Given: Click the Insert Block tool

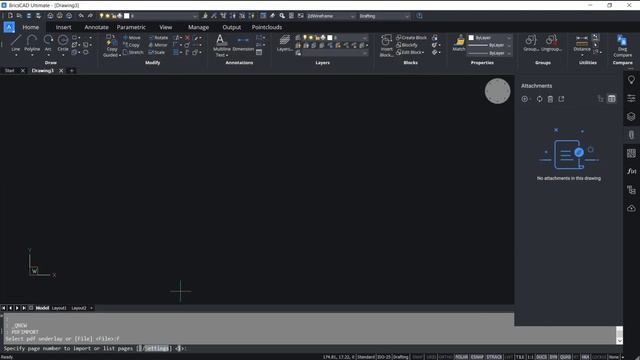Looking at the screenshot, I should point(386,45).
